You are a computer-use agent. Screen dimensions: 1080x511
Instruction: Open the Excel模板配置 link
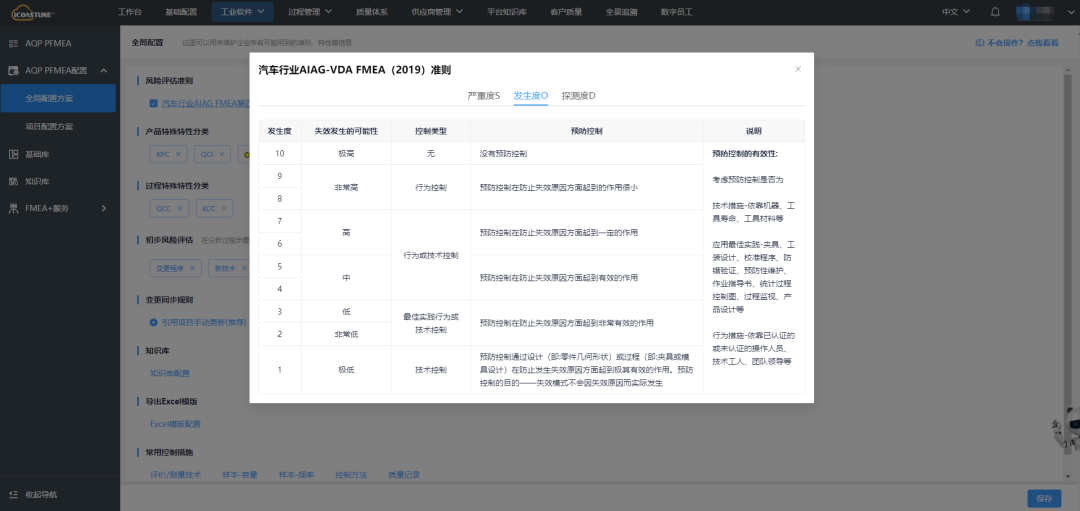(x=176, y=424)
